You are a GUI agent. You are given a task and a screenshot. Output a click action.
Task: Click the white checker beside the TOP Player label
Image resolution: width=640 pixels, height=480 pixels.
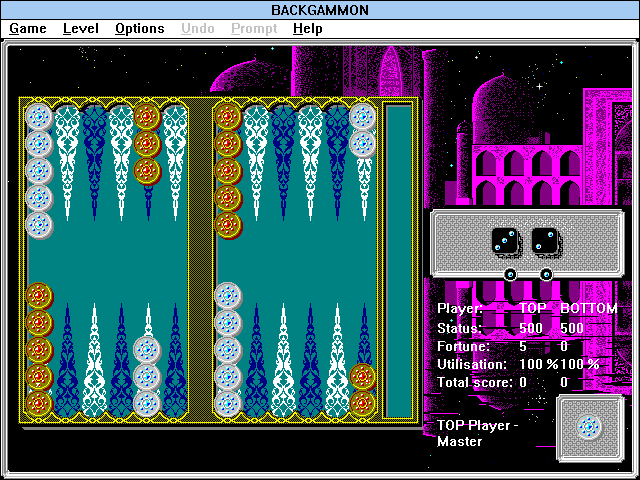tap(589, 426)
